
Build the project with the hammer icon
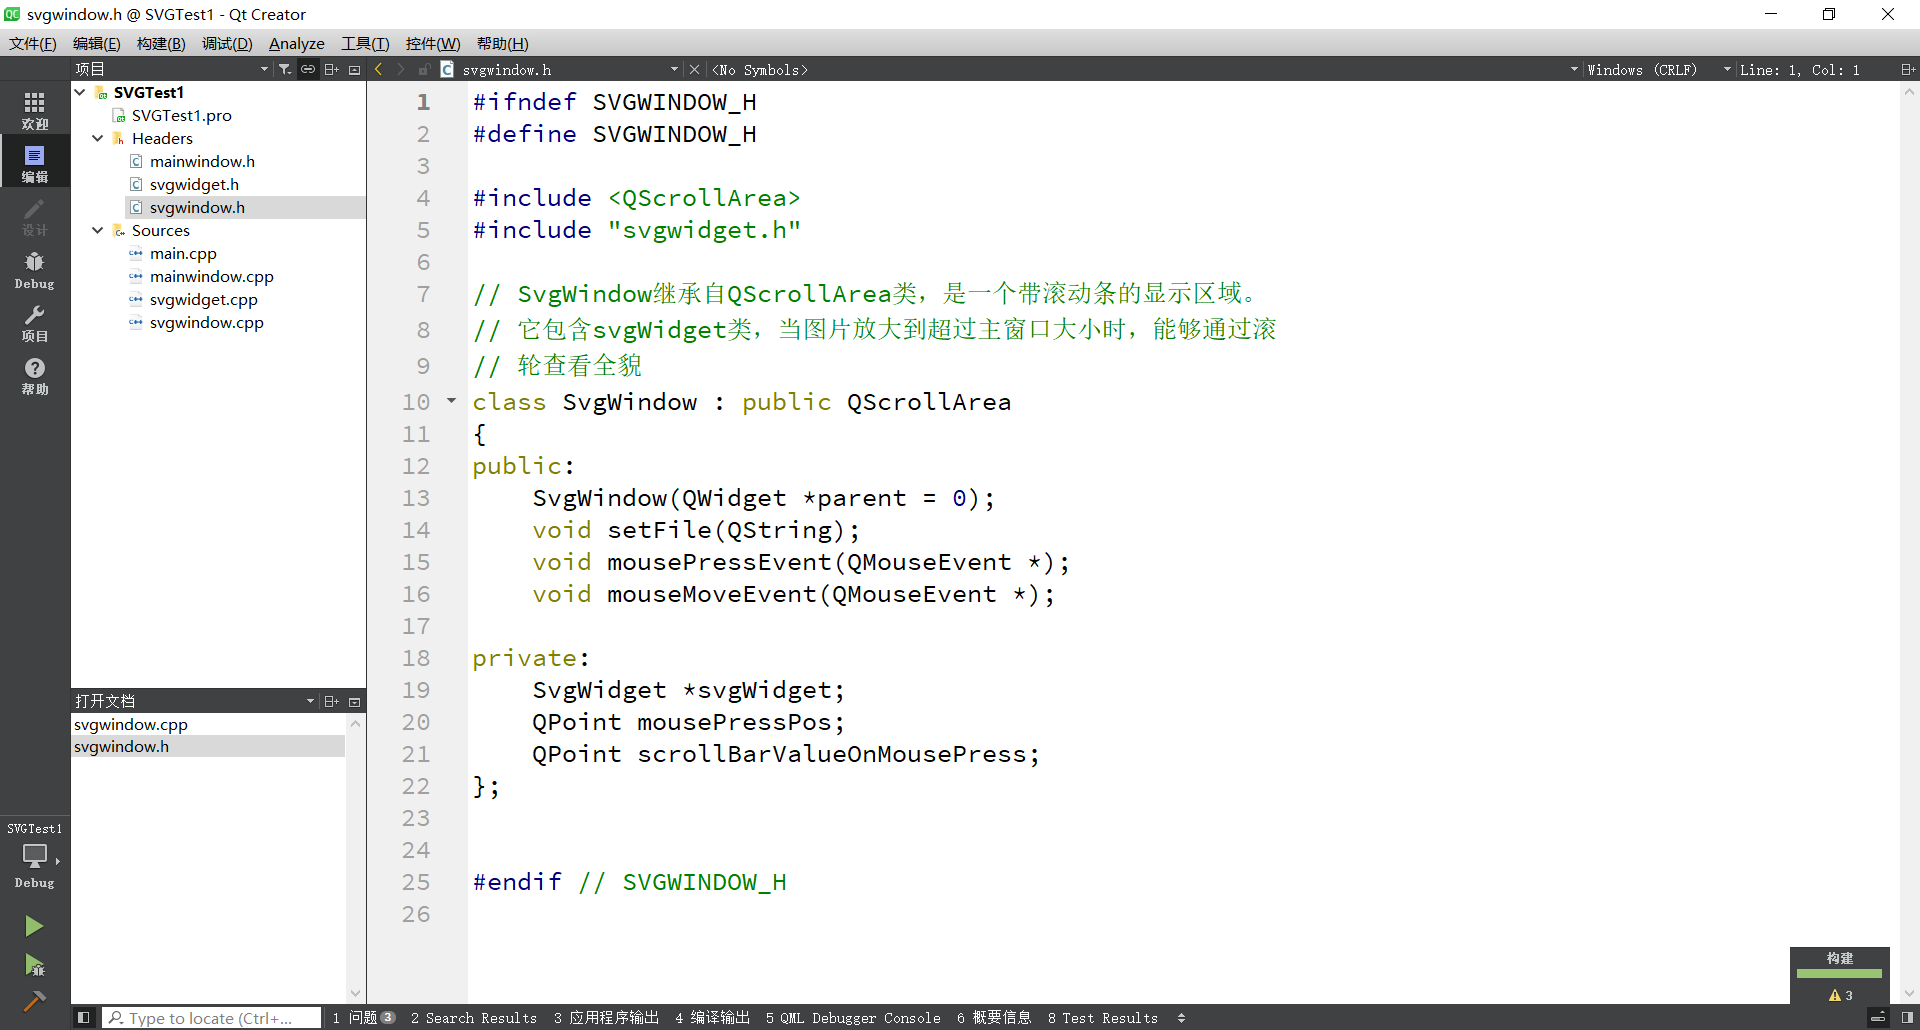click(34, 1001)
